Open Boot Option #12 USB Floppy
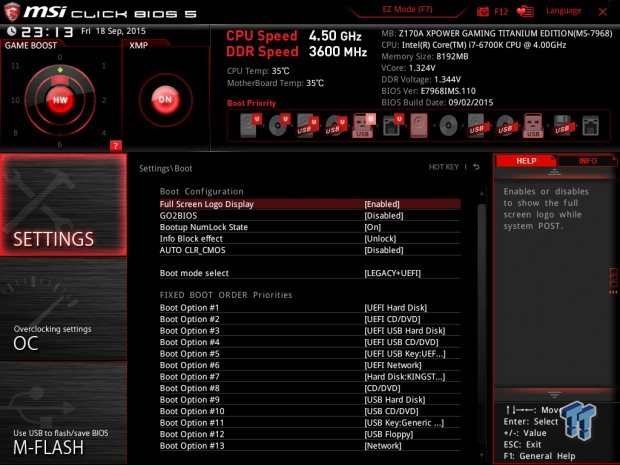Image resolution: width=620 pixels, height=465 pixels. (x=310, y=434)
